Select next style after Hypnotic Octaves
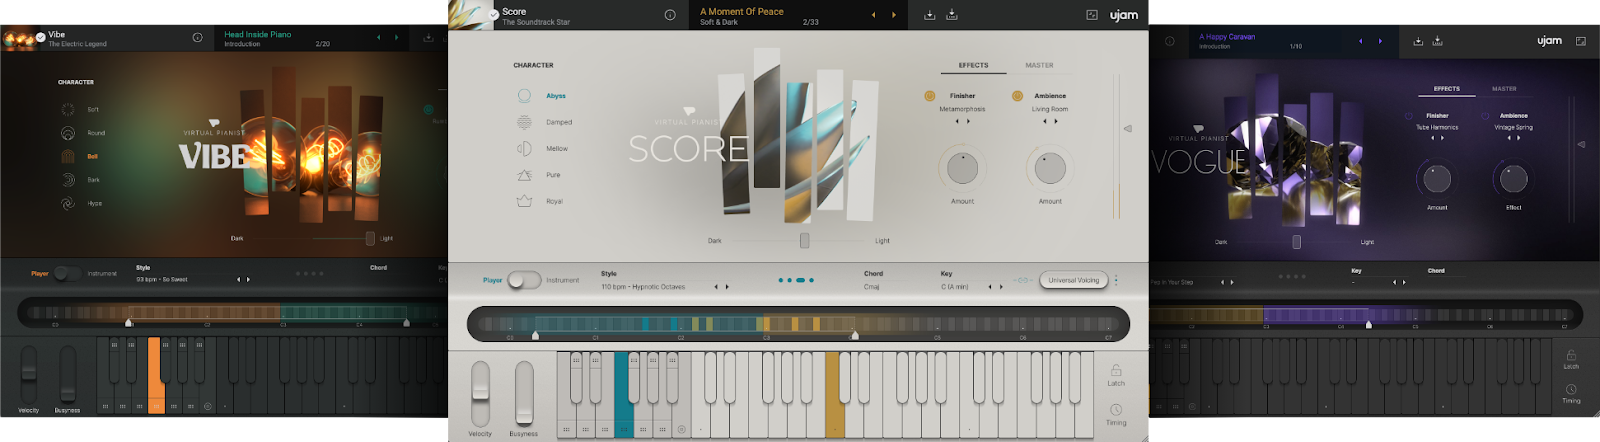1600x442 pixels. [x=727, y=287]
